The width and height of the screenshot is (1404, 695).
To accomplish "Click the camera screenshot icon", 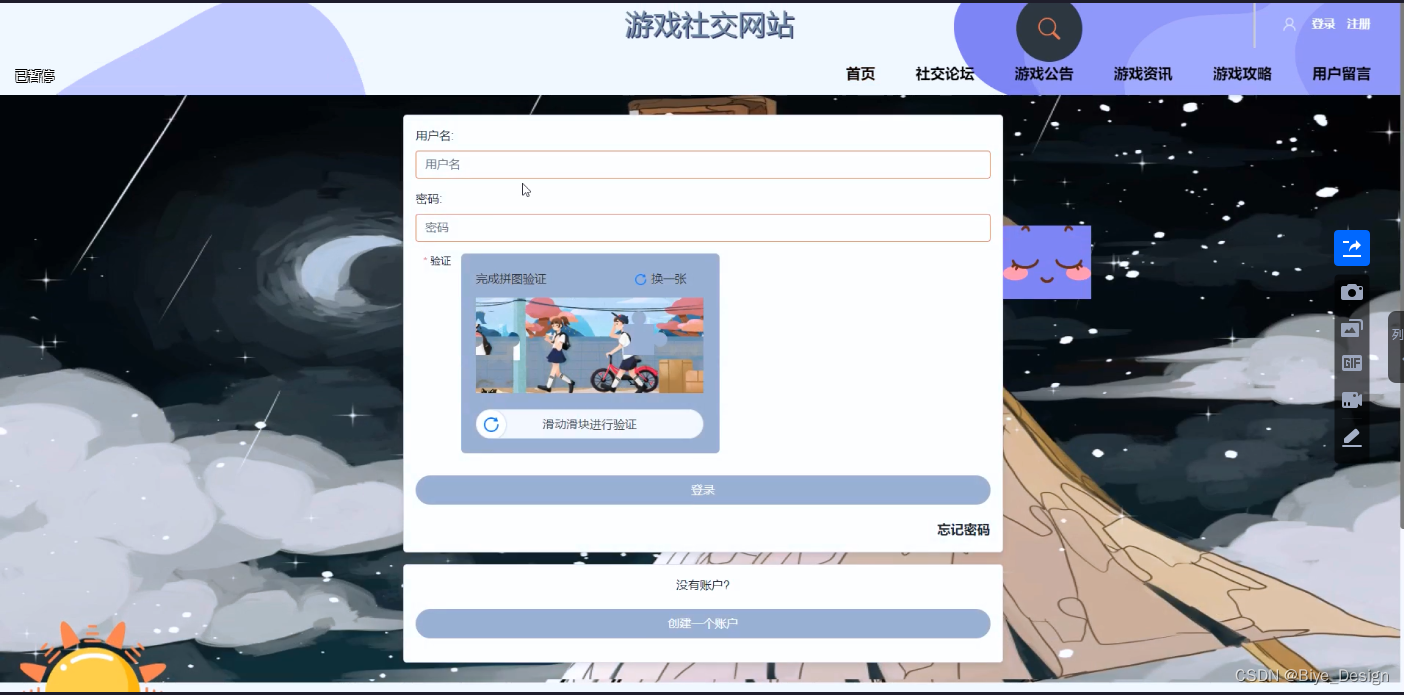I will click(x=1352, y=292).
